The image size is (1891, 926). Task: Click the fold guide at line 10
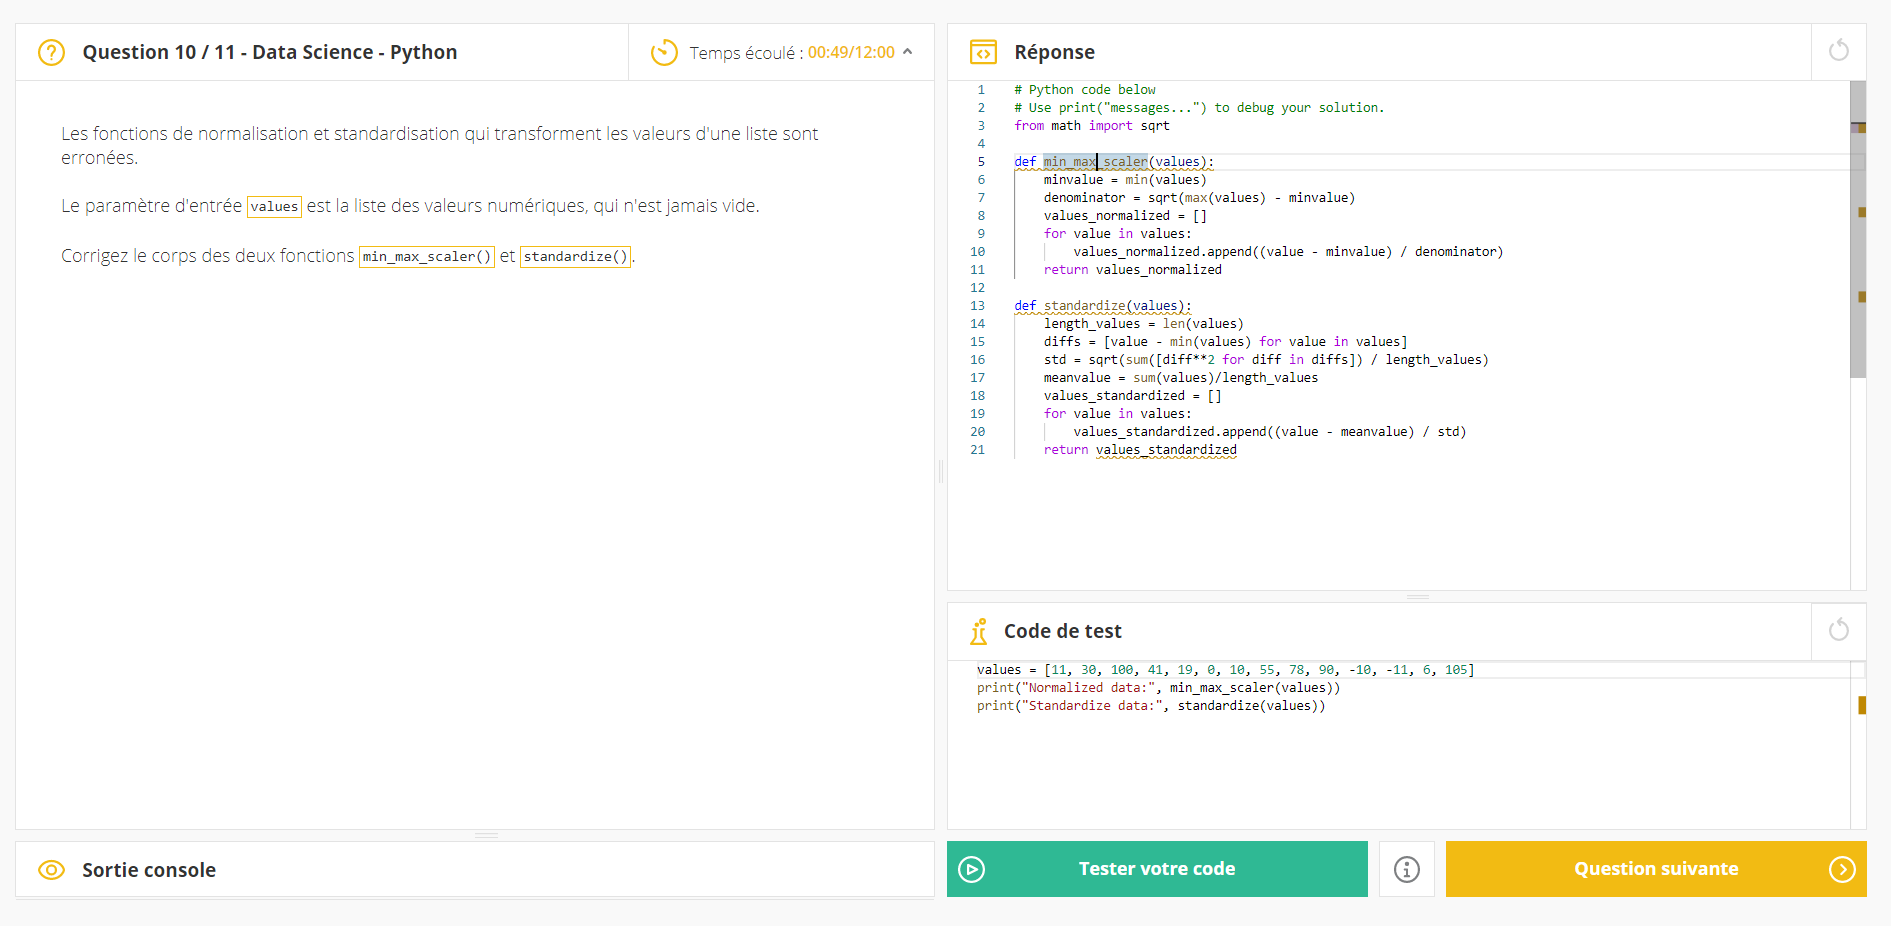[x=1045, y=252]
